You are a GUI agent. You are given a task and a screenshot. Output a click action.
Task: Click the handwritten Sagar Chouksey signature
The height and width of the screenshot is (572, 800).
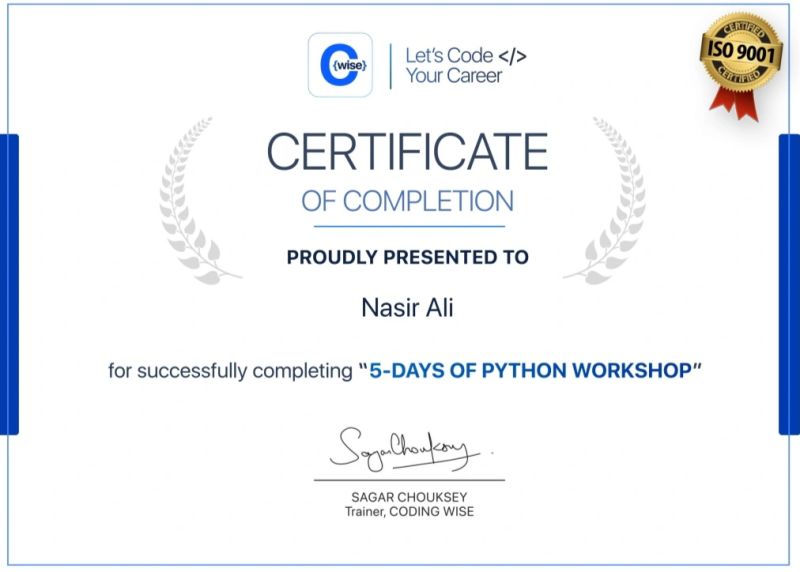[x=405, y=451]
